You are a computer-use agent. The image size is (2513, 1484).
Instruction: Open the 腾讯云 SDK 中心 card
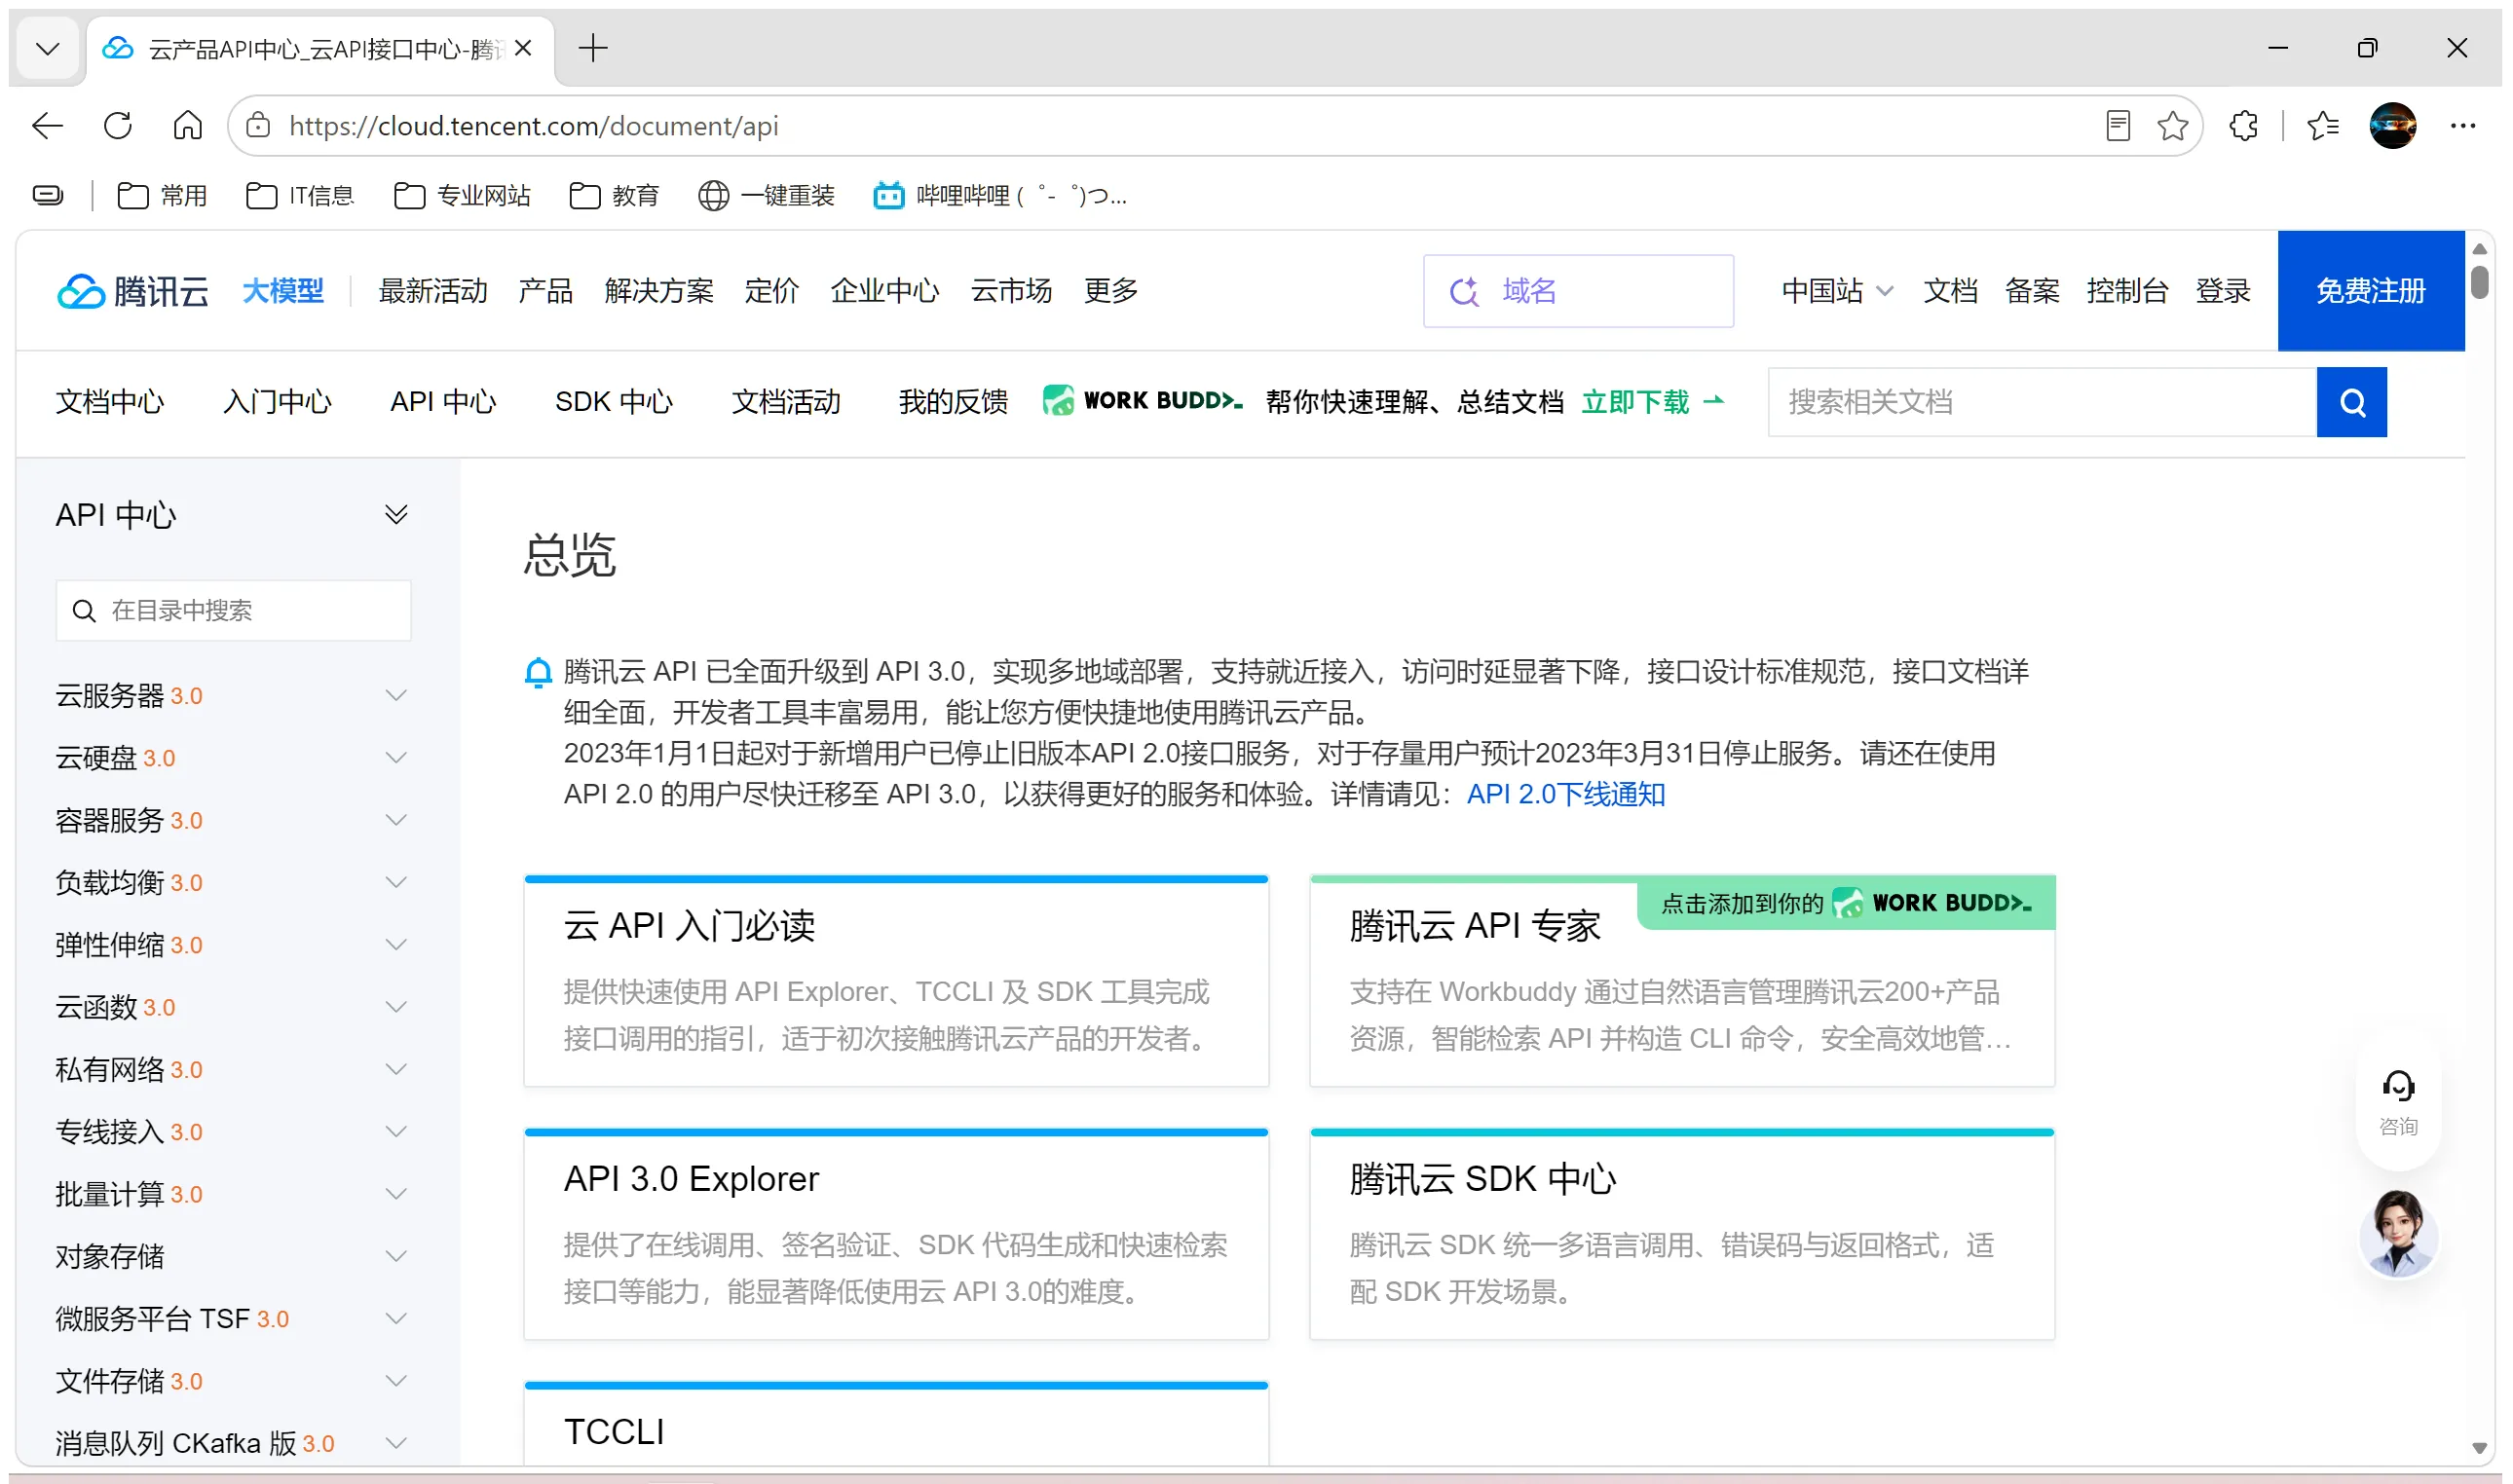tap(1682, 1234)
